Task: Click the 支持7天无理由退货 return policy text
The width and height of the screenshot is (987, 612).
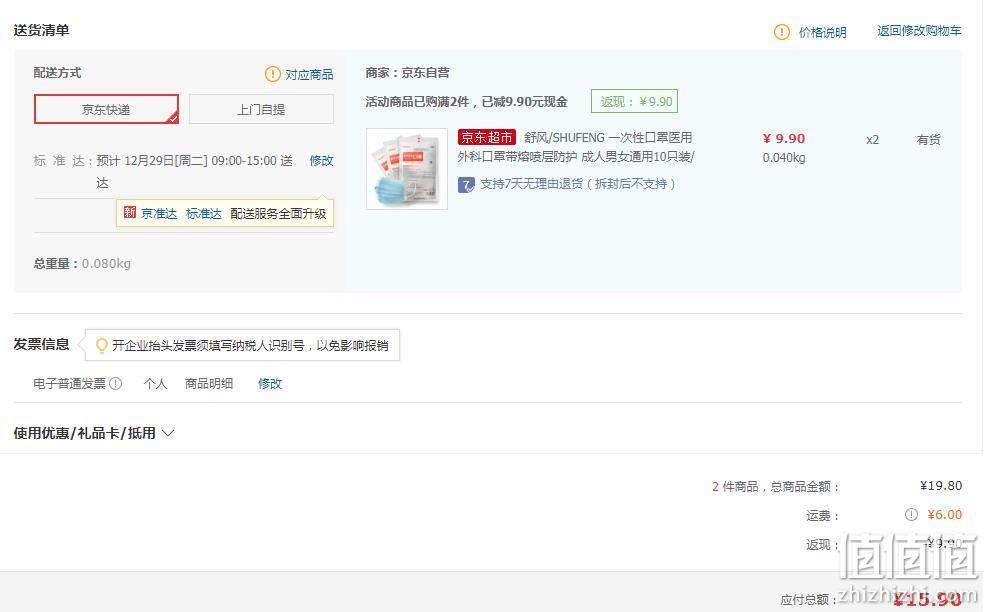Action: coord(577,184)
